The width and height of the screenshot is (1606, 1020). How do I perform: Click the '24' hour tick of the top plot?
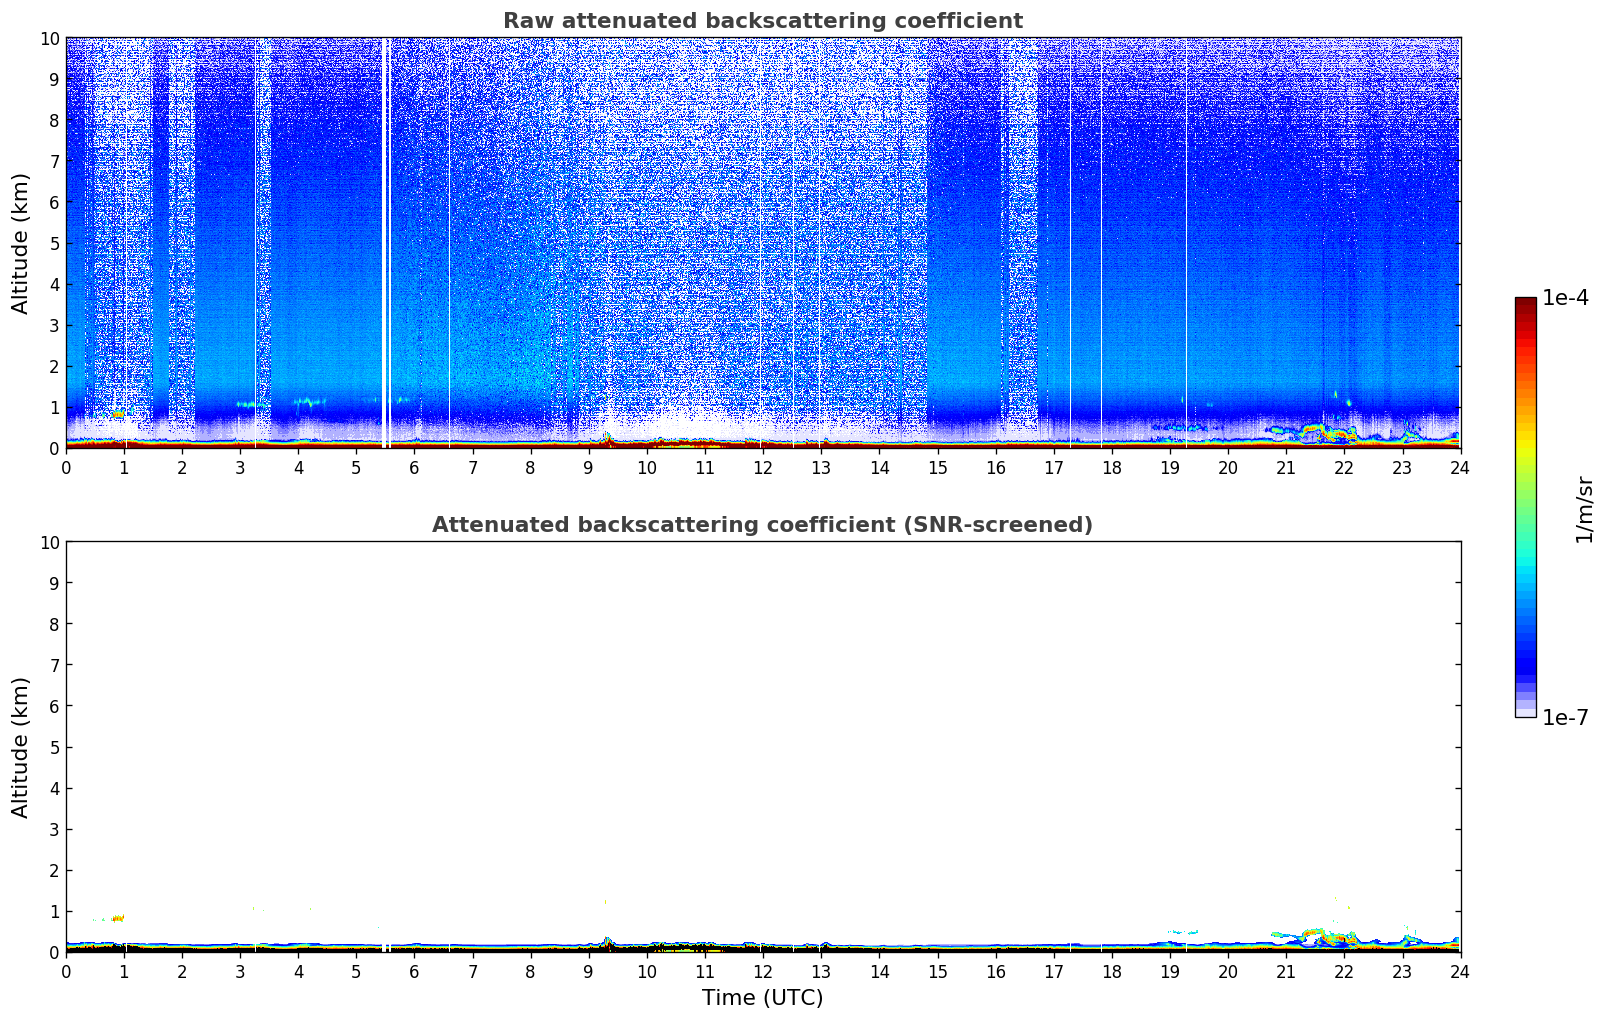pos(1460,468)
